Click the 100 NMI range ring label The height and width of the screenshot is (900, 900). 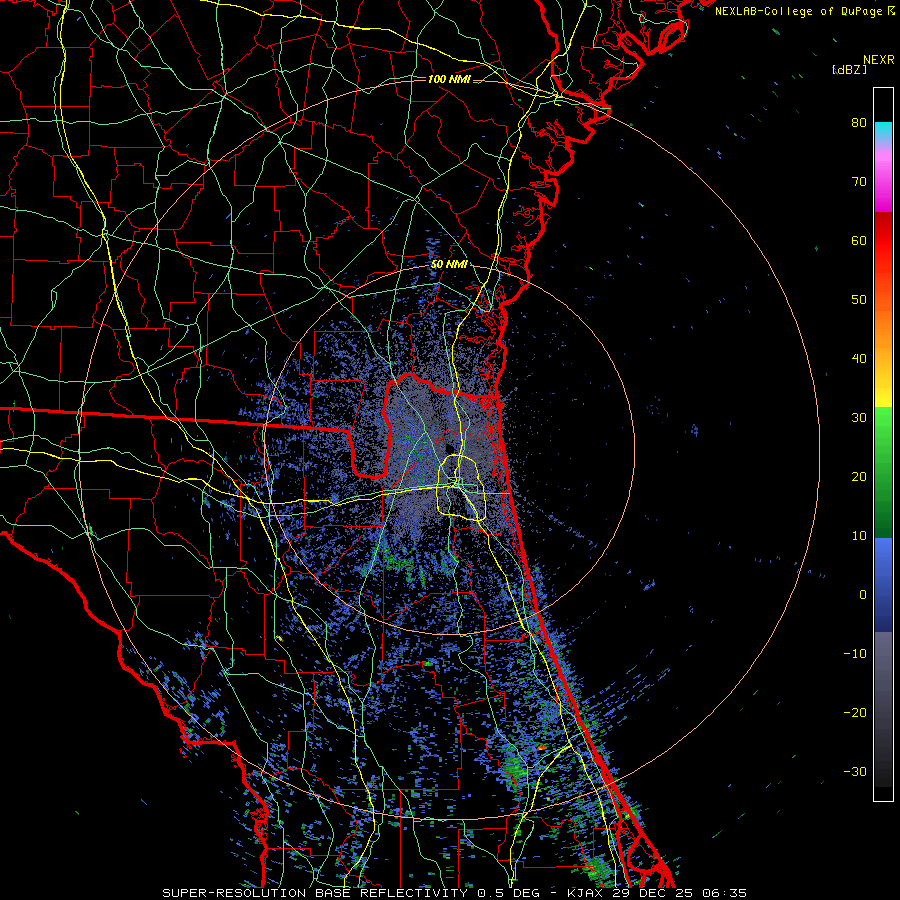[x=449, y=79]
